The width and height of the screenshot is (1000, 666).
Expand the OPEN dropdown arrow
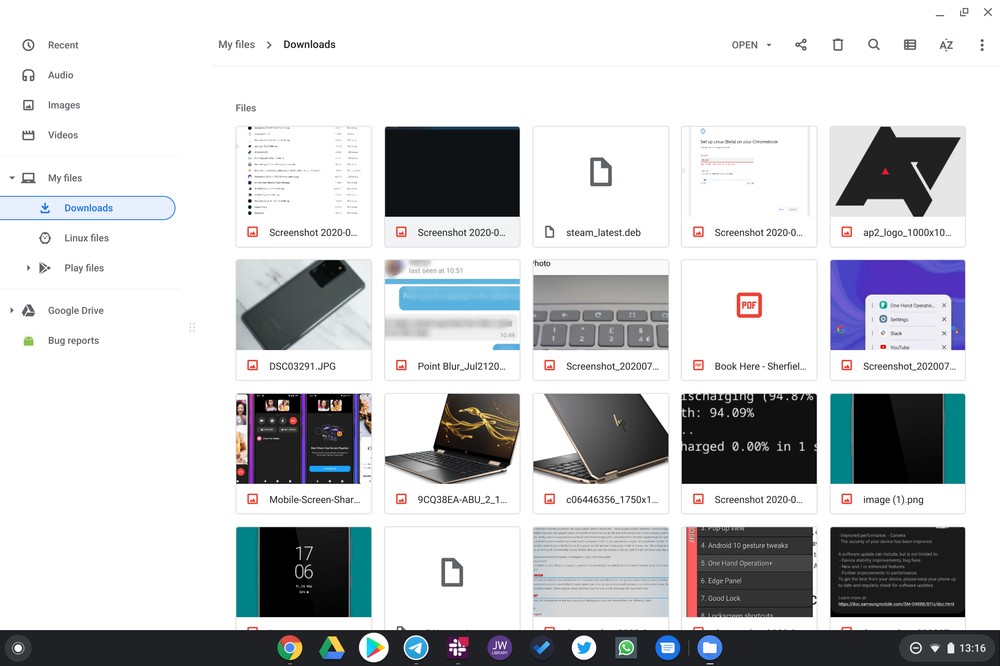coord(769,45)
